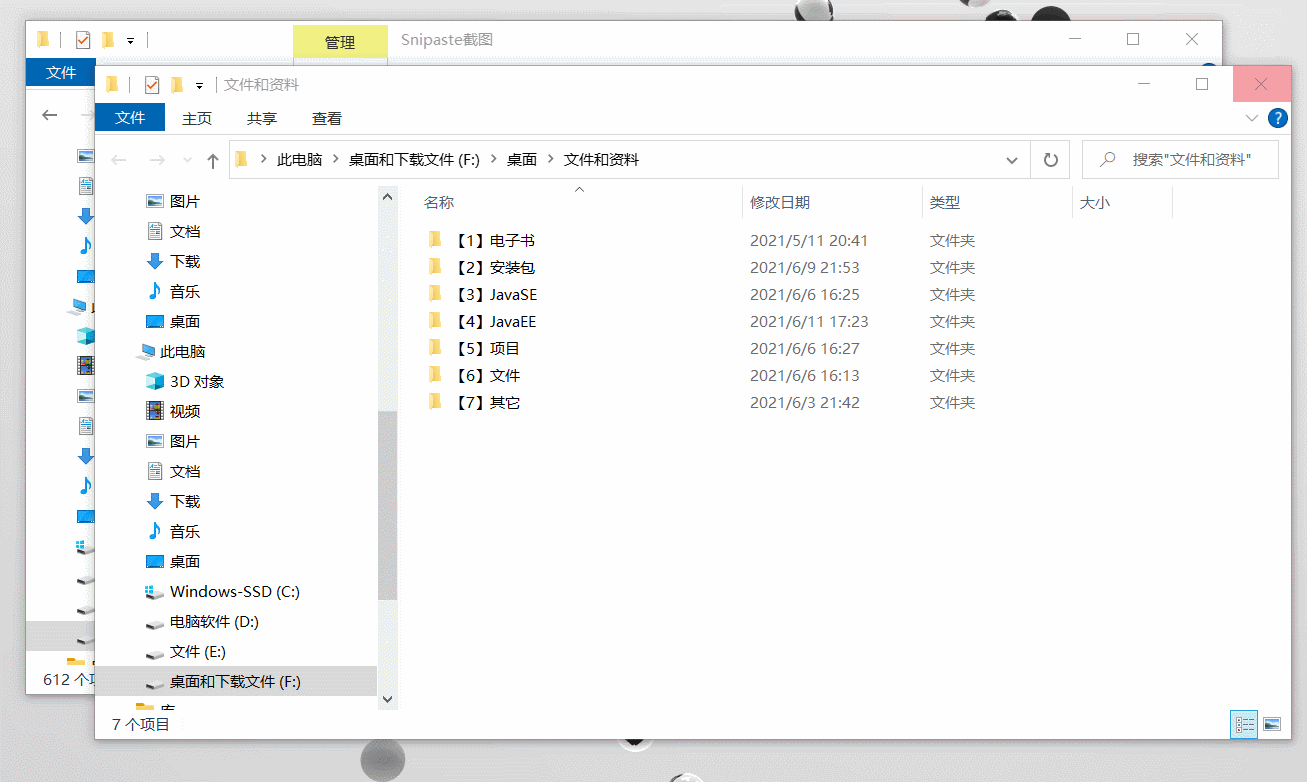The width and height of the screenshot is (1307, 782).
Task: Navigate to 桌面 via the breadcrumb
Action: (519, 159)
